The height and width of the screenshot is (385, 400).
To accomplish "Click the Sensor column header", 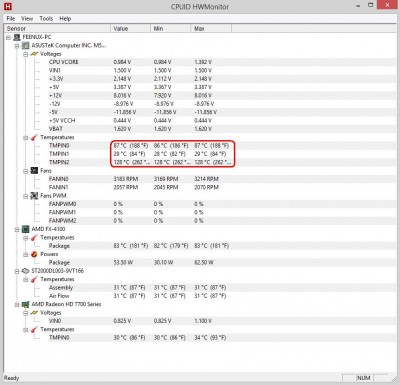I will click(x=57, y=29).
